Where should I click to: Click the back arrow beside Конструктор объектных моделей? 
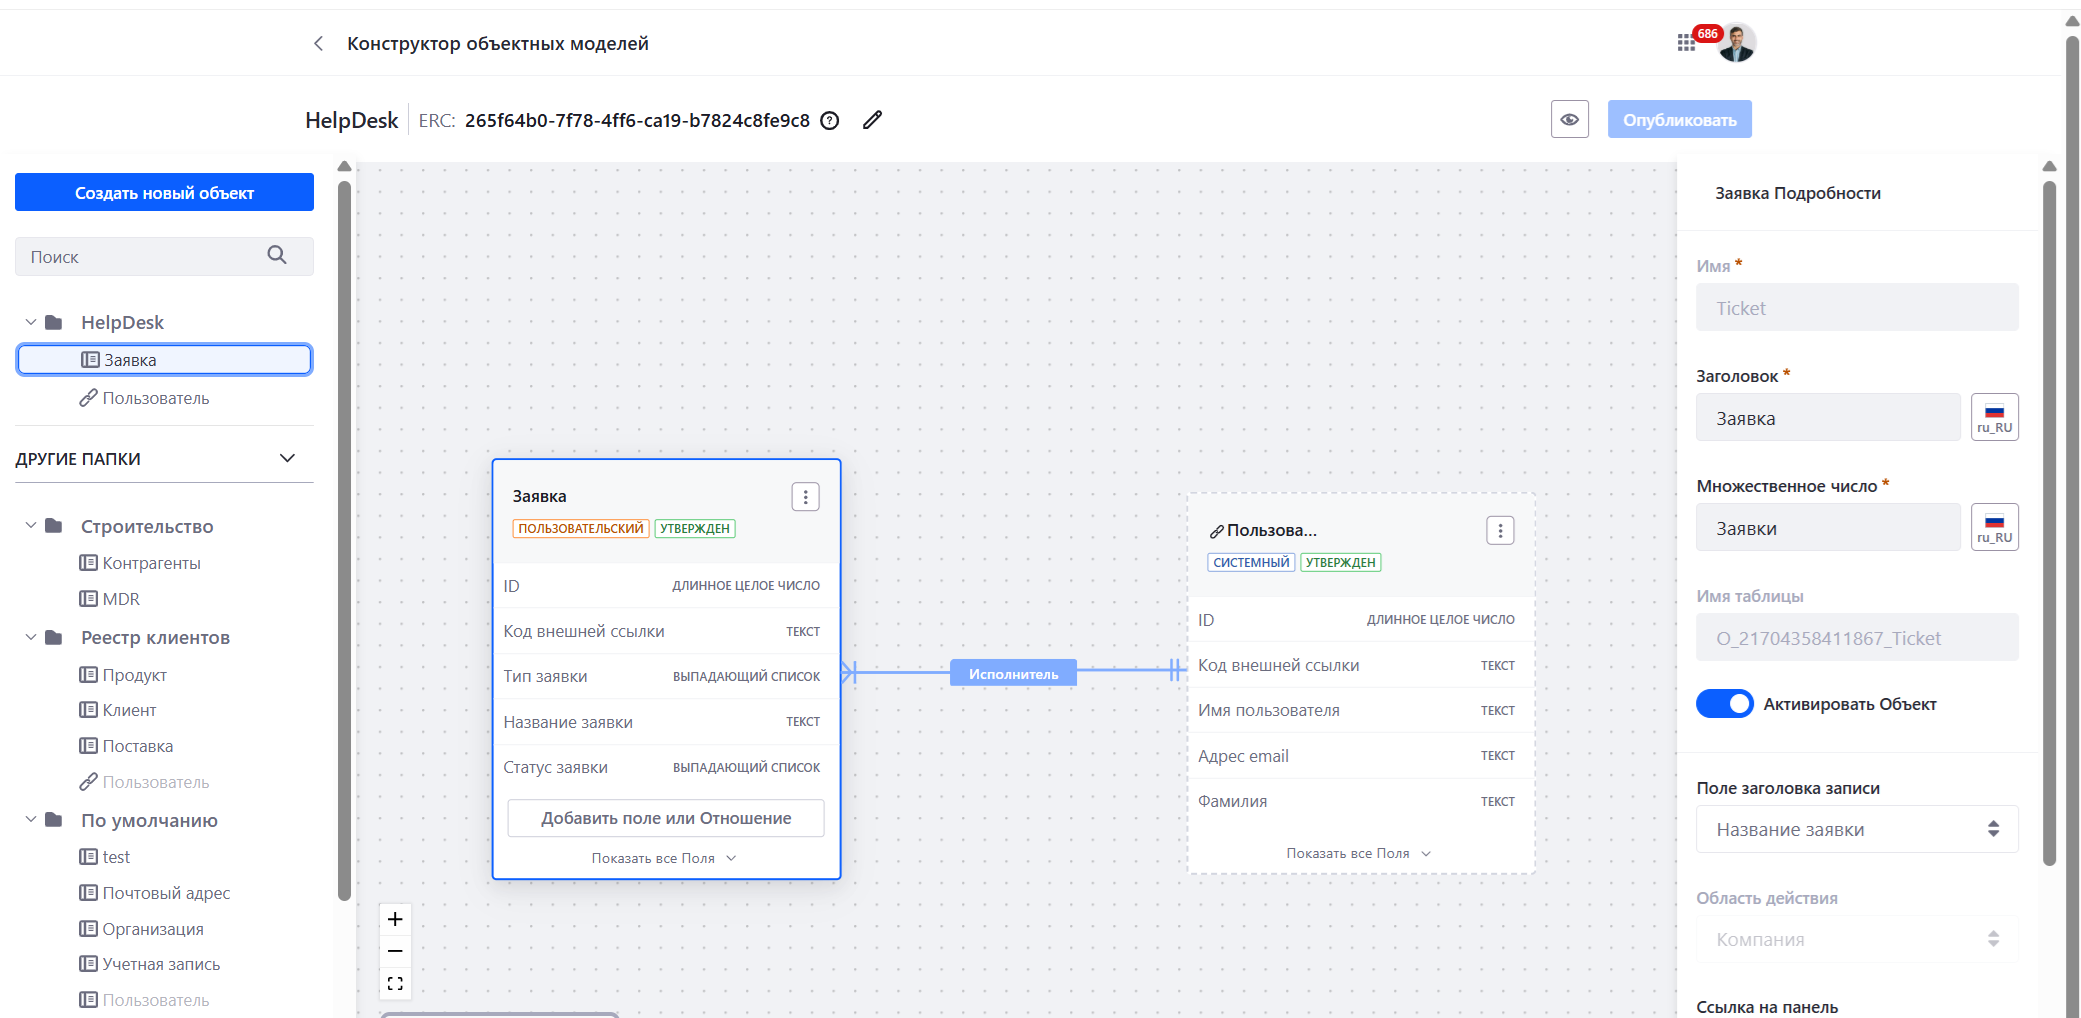pos(318,43)
